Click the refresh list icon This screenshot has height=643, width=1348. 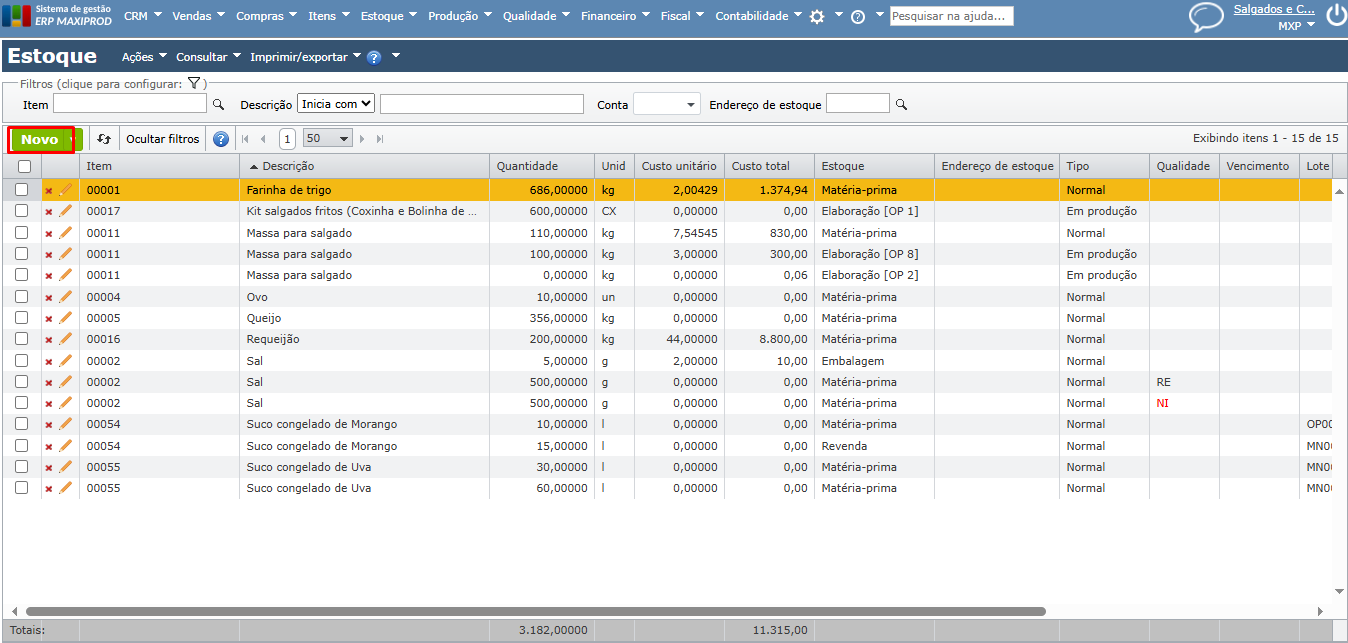click(104, 139)
